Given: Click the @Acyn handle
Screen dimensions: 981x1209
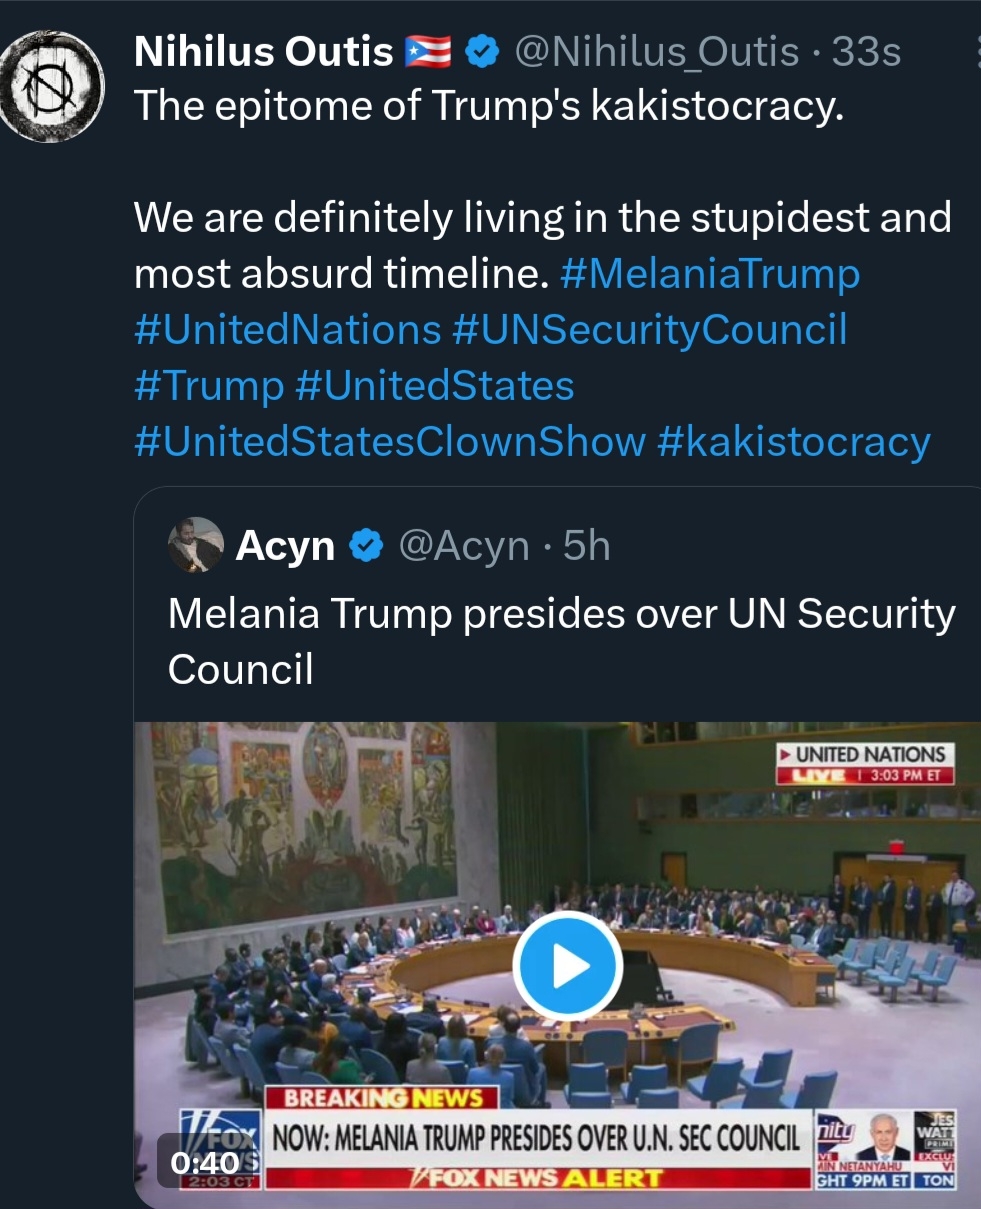Looking at the screenshot, I should tap(463, 546).
